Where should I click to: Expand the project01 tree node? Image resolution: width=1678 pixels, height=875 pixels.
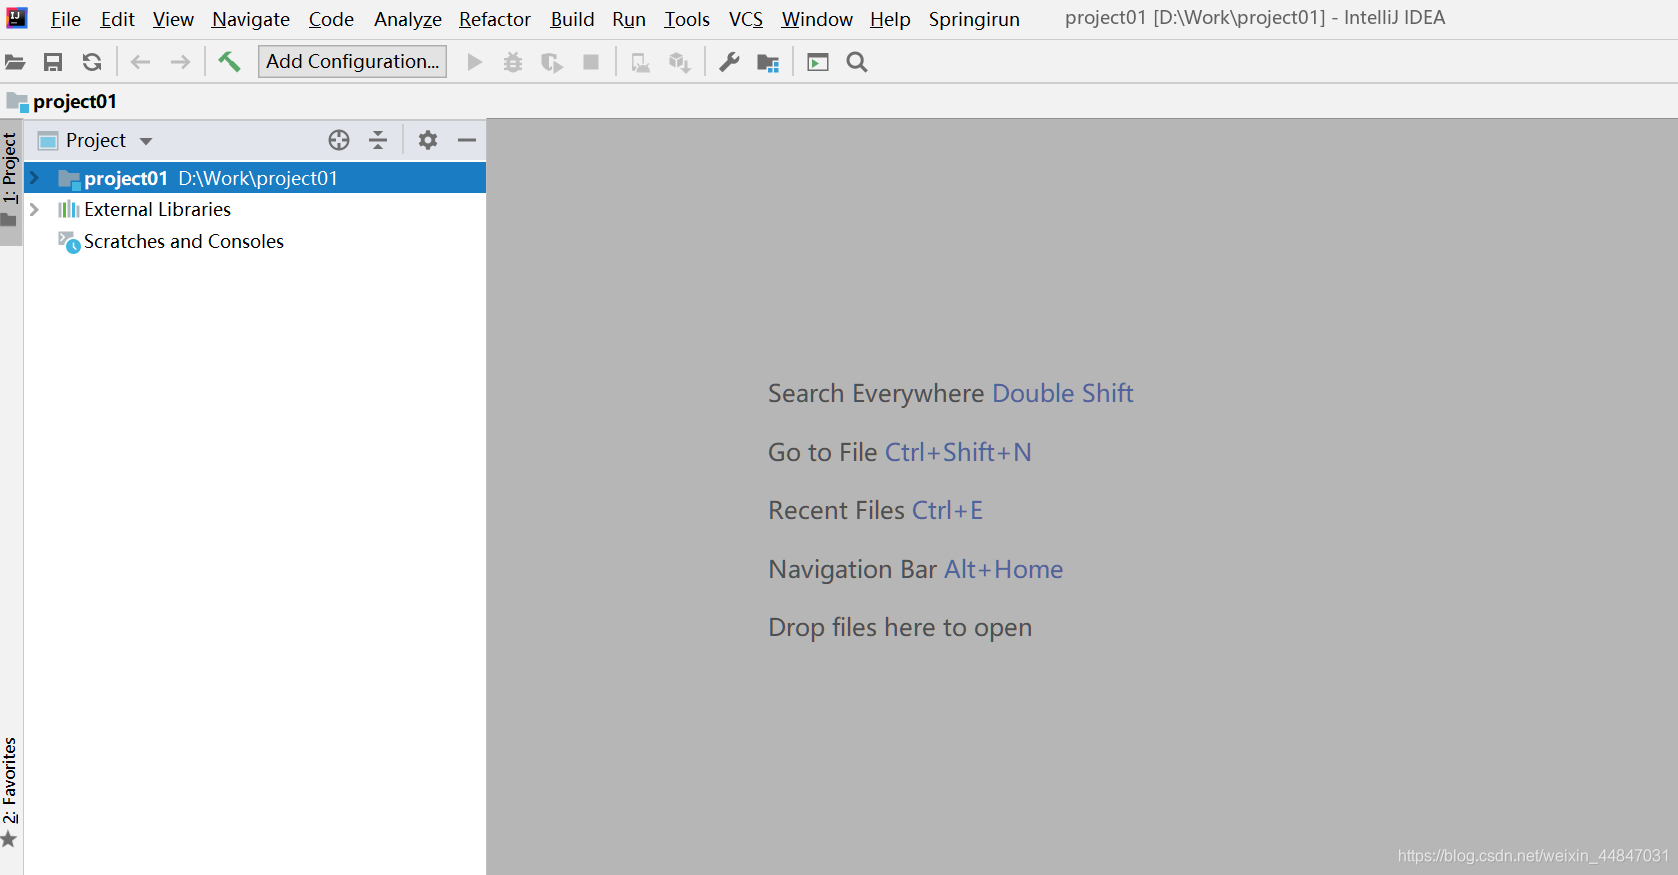tap(35, 178)
